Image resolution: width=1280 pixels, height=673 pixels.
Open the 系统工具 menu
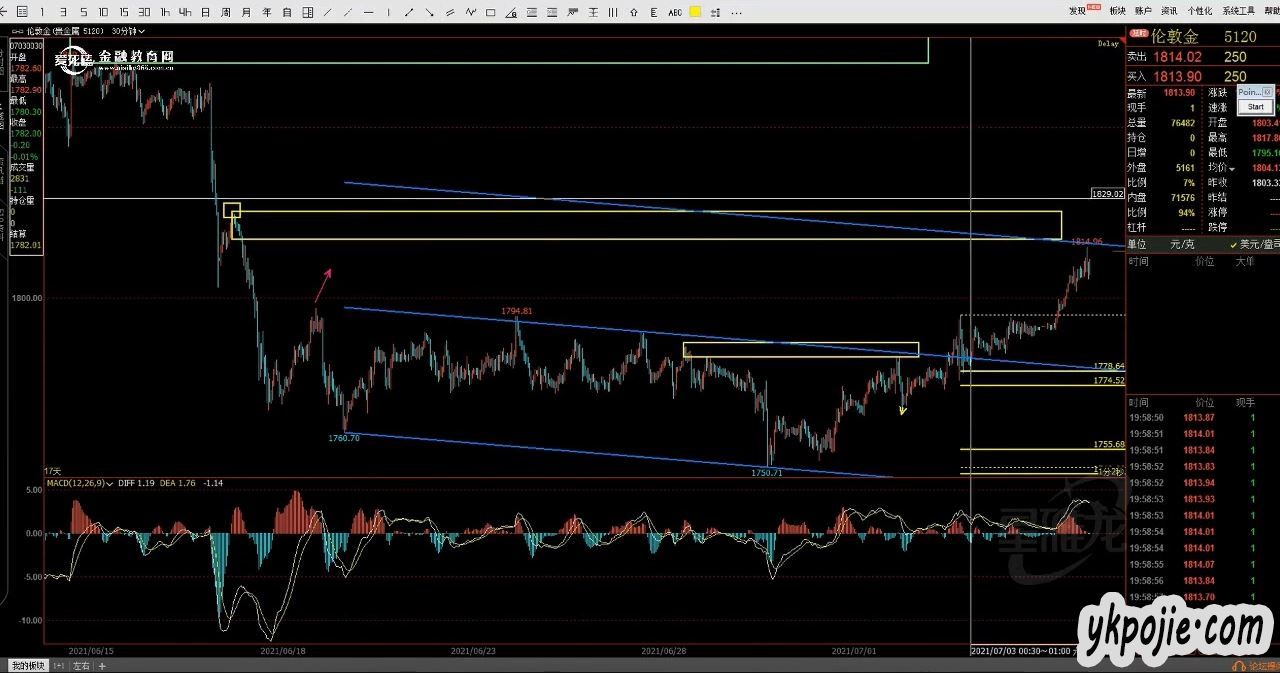(x=1238, y=11)
